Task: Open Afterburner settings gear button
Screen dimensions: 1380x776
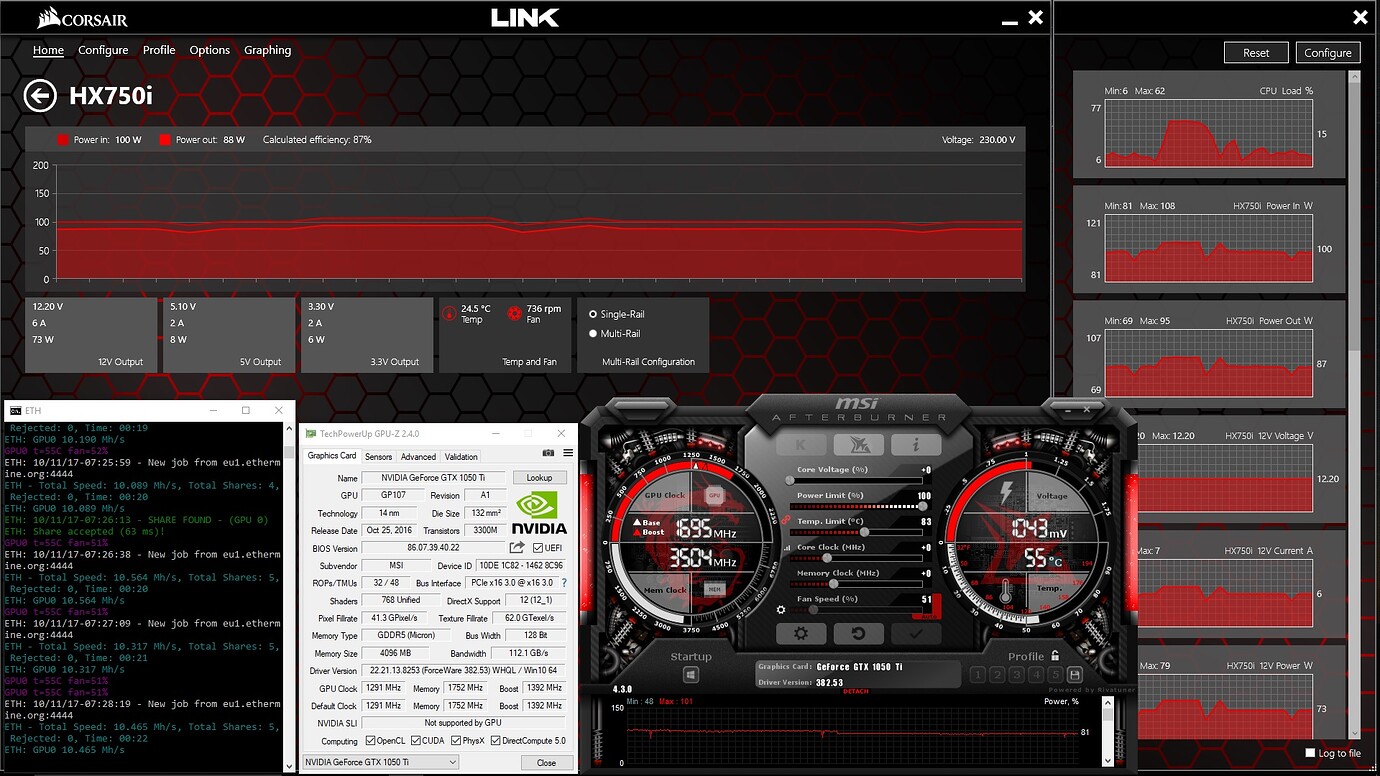Action: point(802,633)
